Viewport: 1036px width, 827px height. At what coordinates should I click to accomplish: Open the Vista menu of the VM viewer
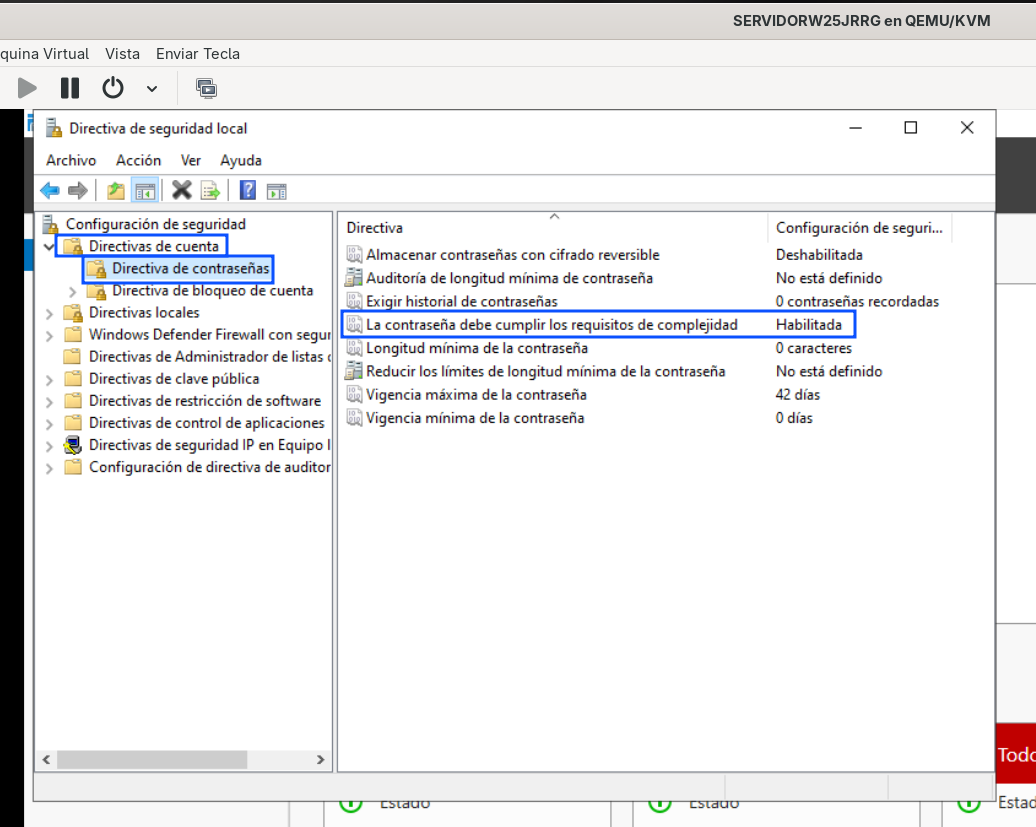pyautogui.click(x=122, y=54)
